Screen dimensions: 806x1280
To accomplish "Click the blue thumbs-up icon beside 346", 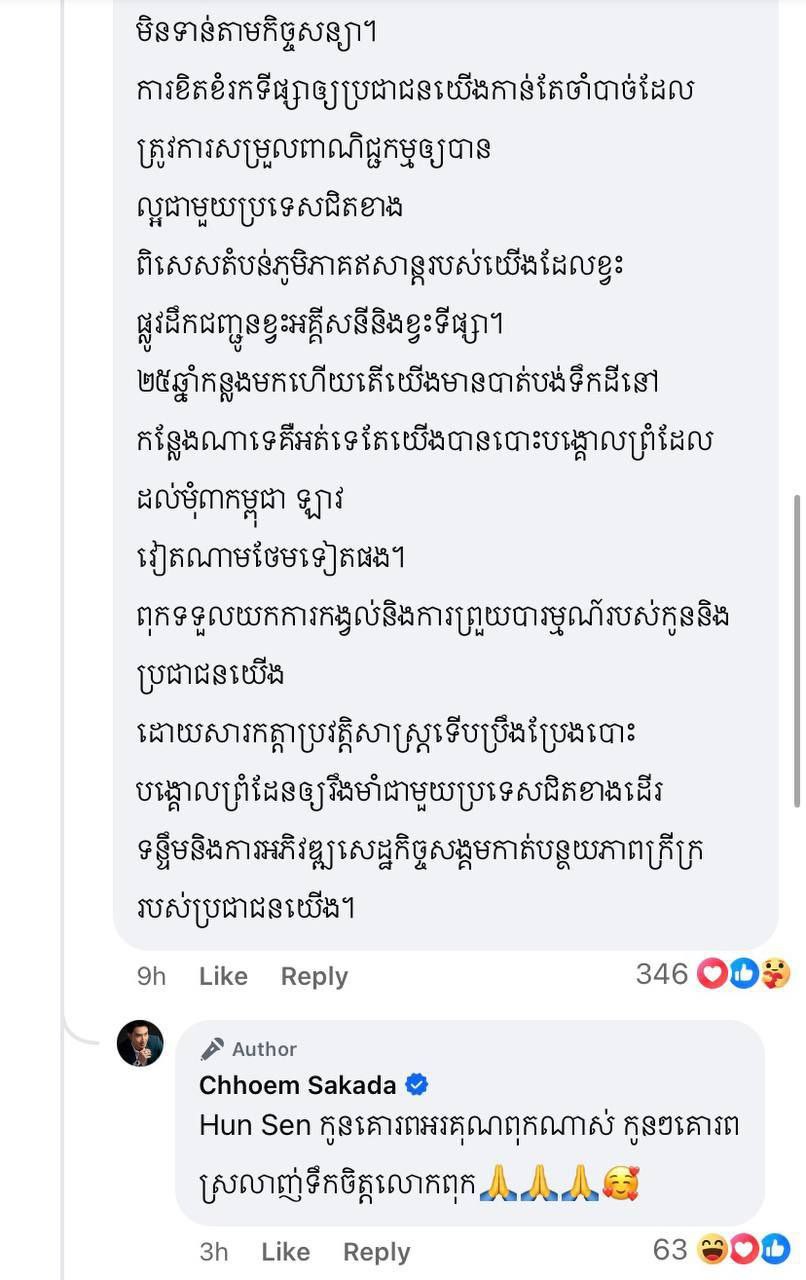I will point(742,973).
